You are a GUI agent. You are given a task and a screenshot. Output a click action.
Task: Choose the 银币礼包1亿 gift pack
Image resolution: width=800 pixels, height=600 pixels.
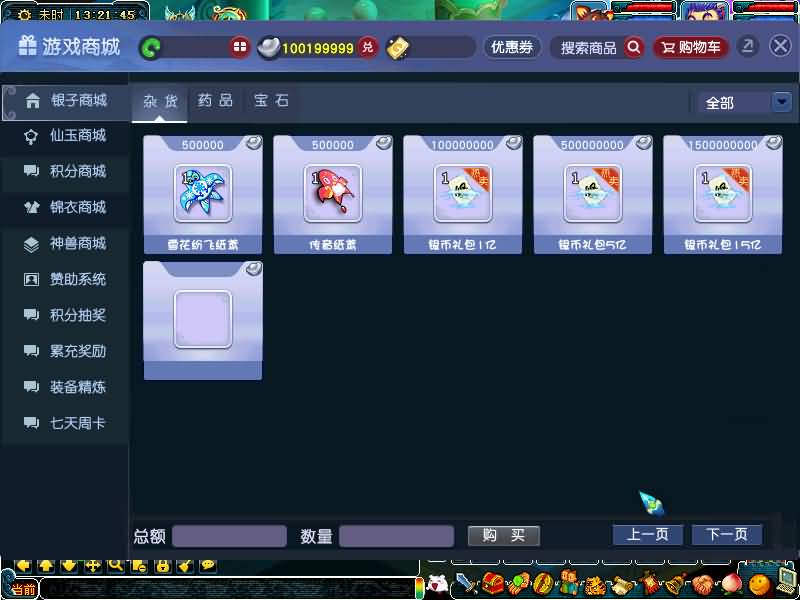(x=463, y=194)
